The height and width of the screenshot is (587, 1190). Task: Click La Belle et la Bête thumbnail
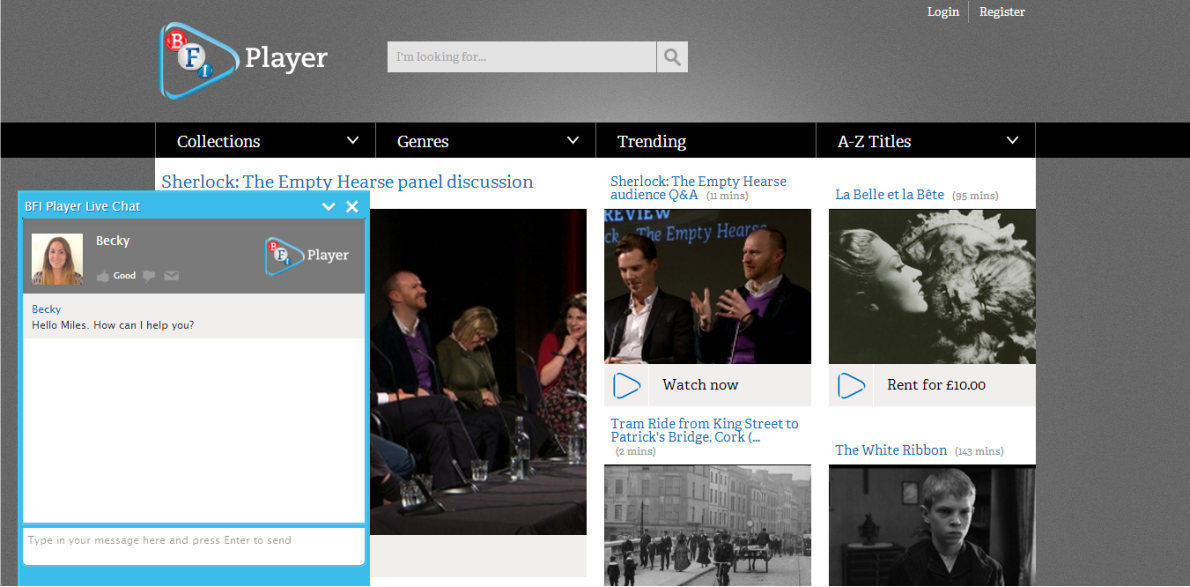coord(932,286)
